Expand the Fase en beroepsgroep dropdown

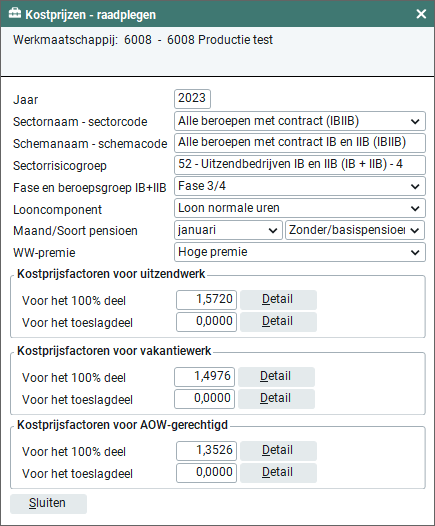(300, 186)
